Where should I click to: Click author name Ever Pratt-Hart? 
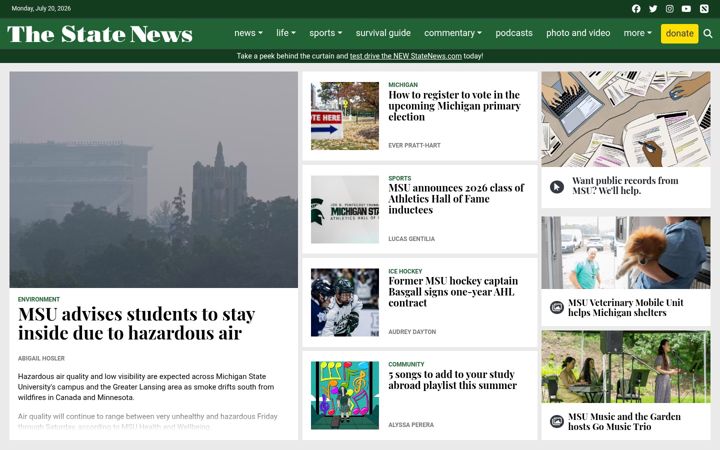(x=414, y=146)
